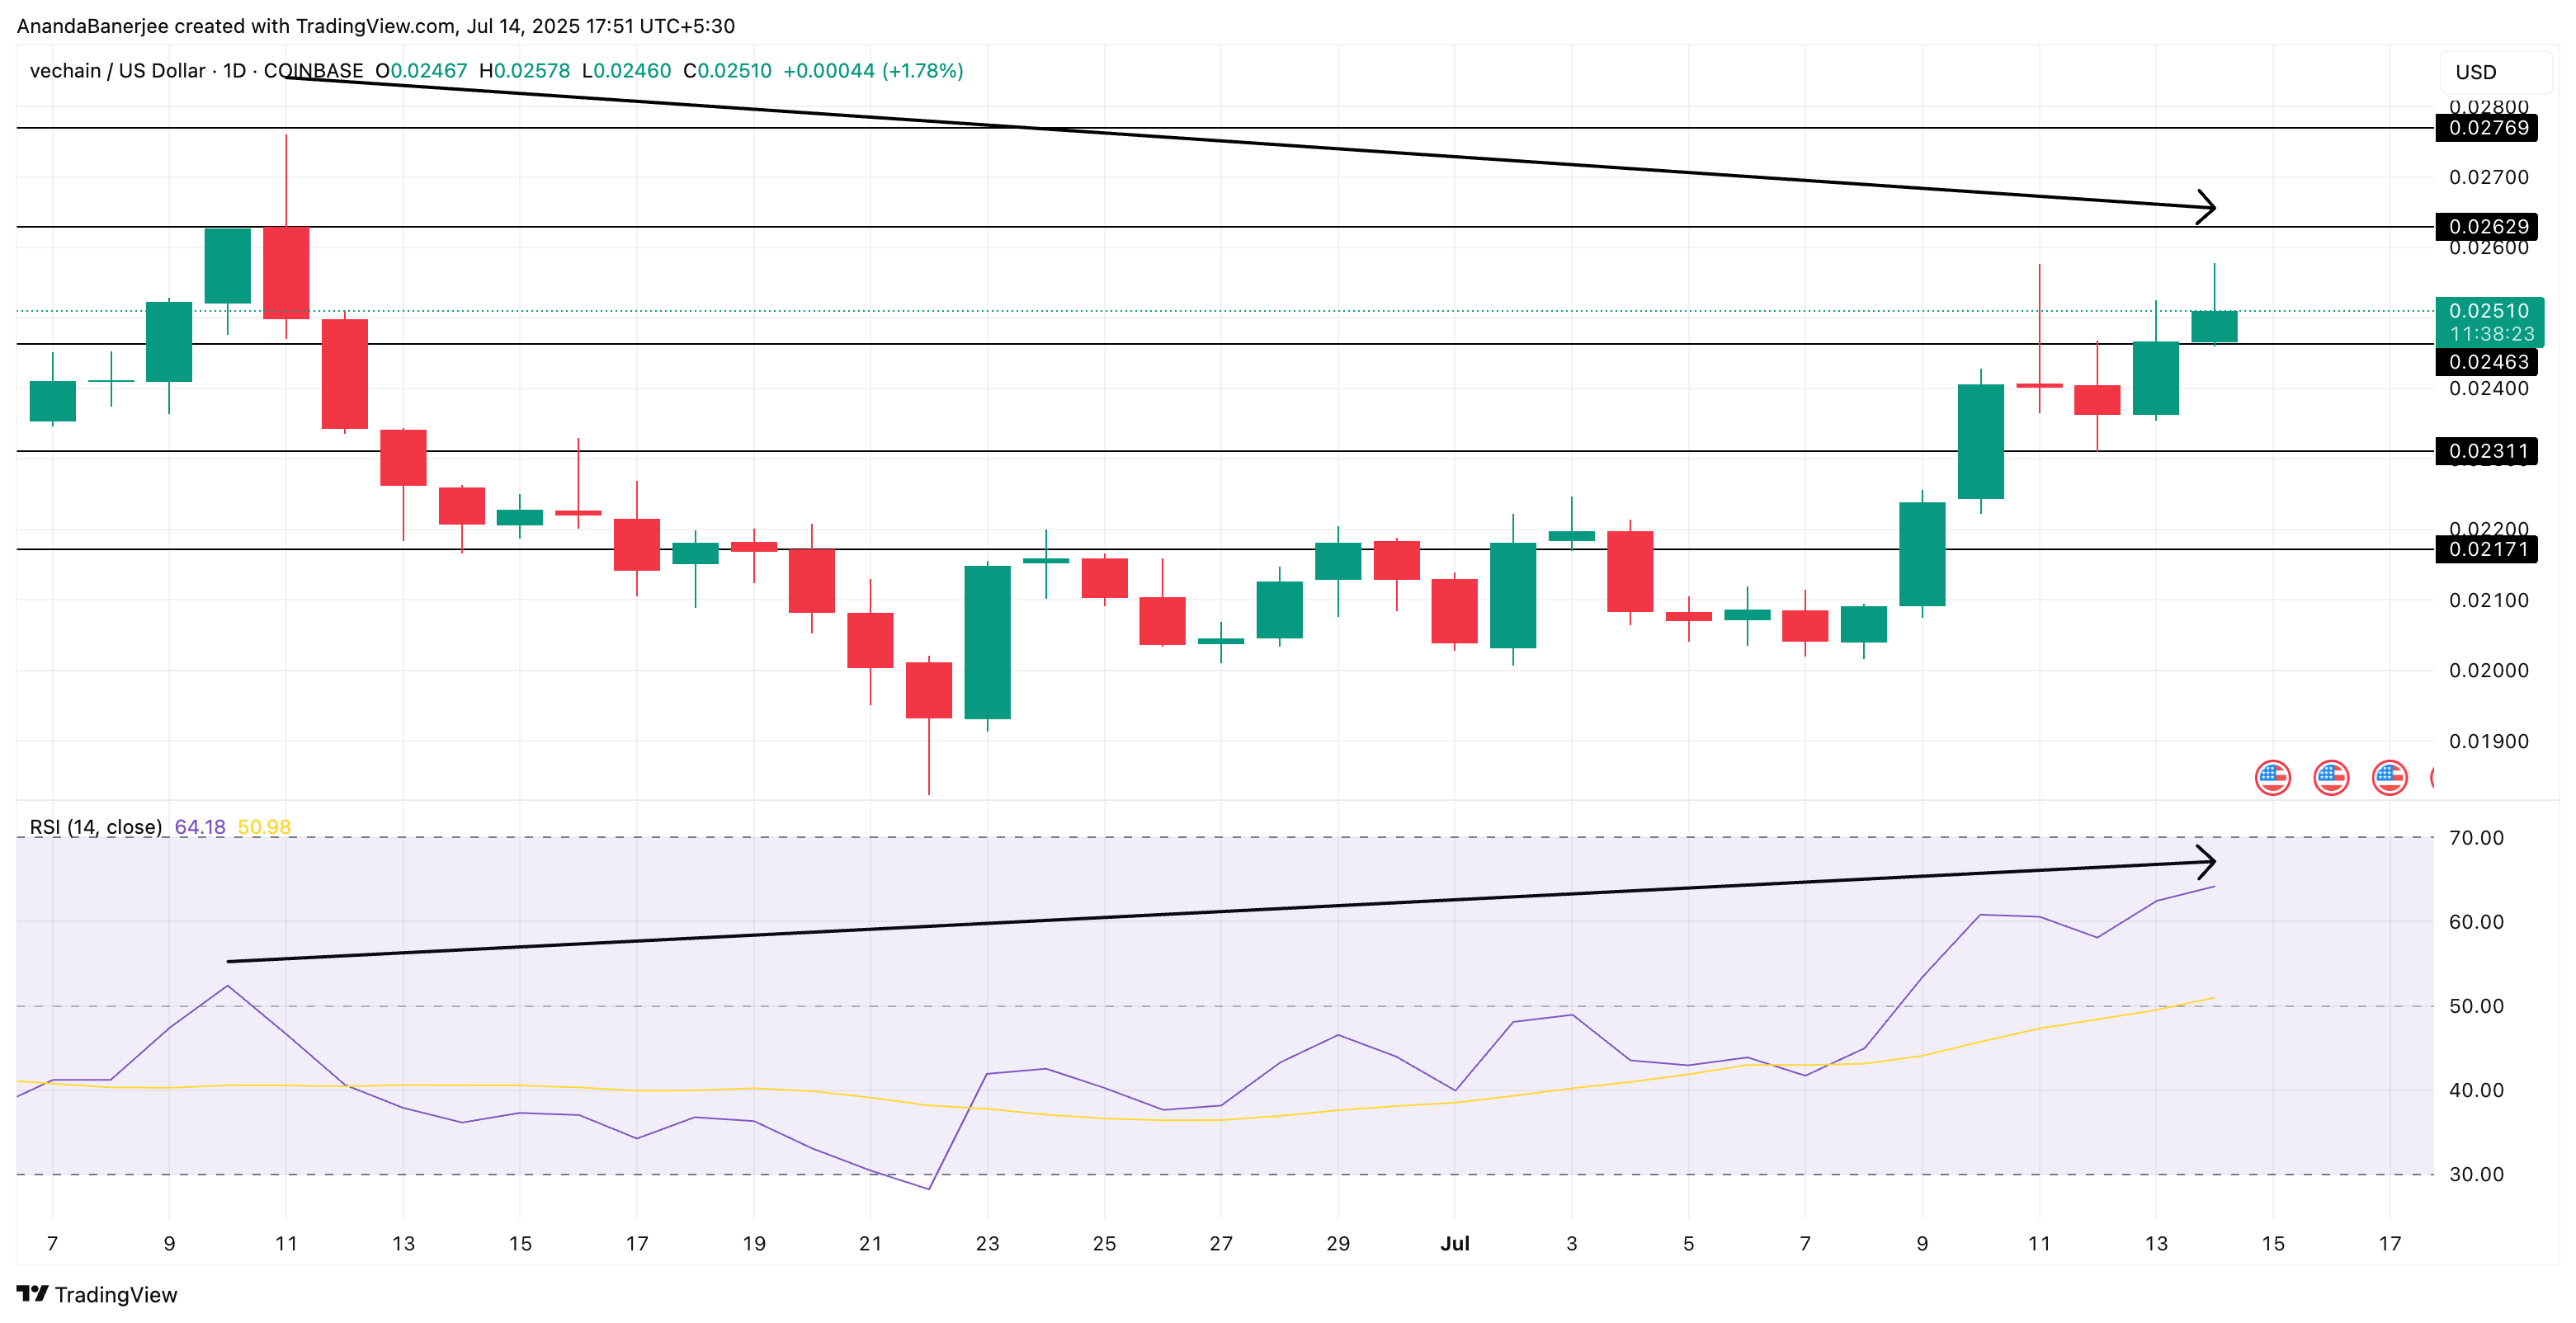Click the 0.02311 horizontal line price label
The image size is (2576, 1323).
pyautogui.click(x=2488, y=451)
